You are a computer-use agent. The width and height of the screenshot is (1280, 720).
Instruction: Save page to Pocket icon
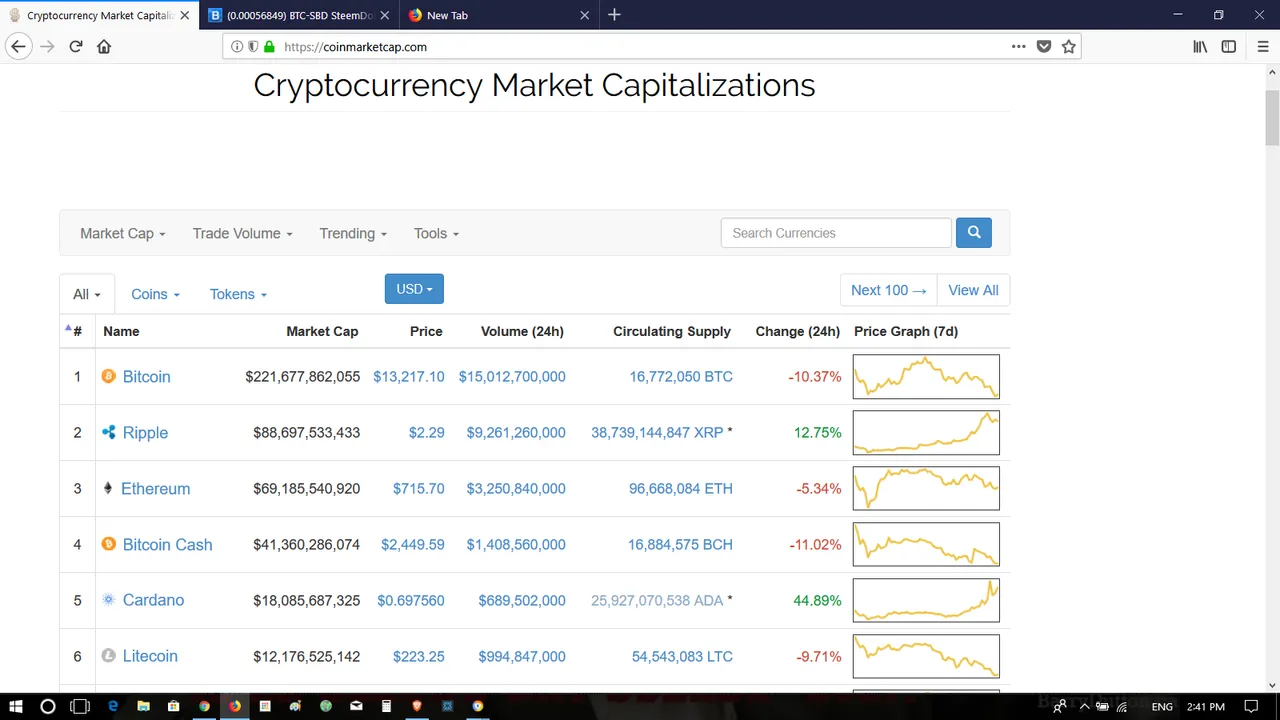[1043, 46]
